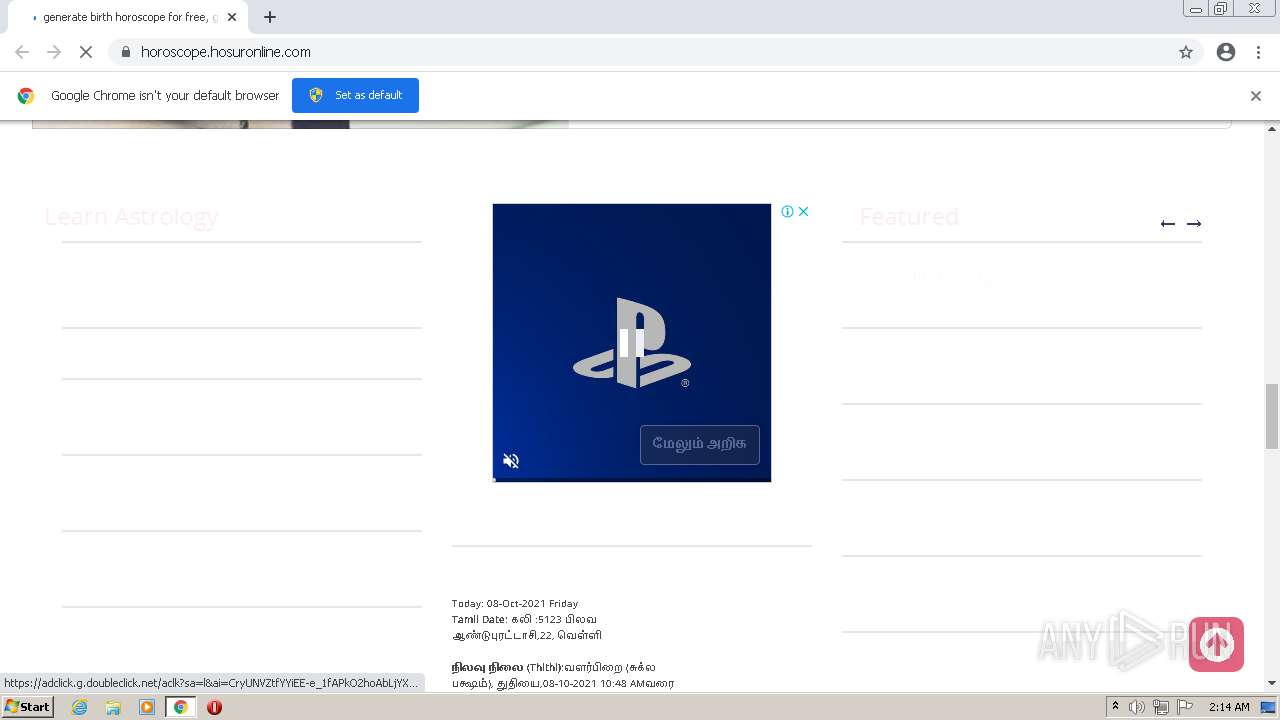The image size is (1280, 720).
Task: Click the page vertical scrollbar thumb
Action: point(1272,416)
